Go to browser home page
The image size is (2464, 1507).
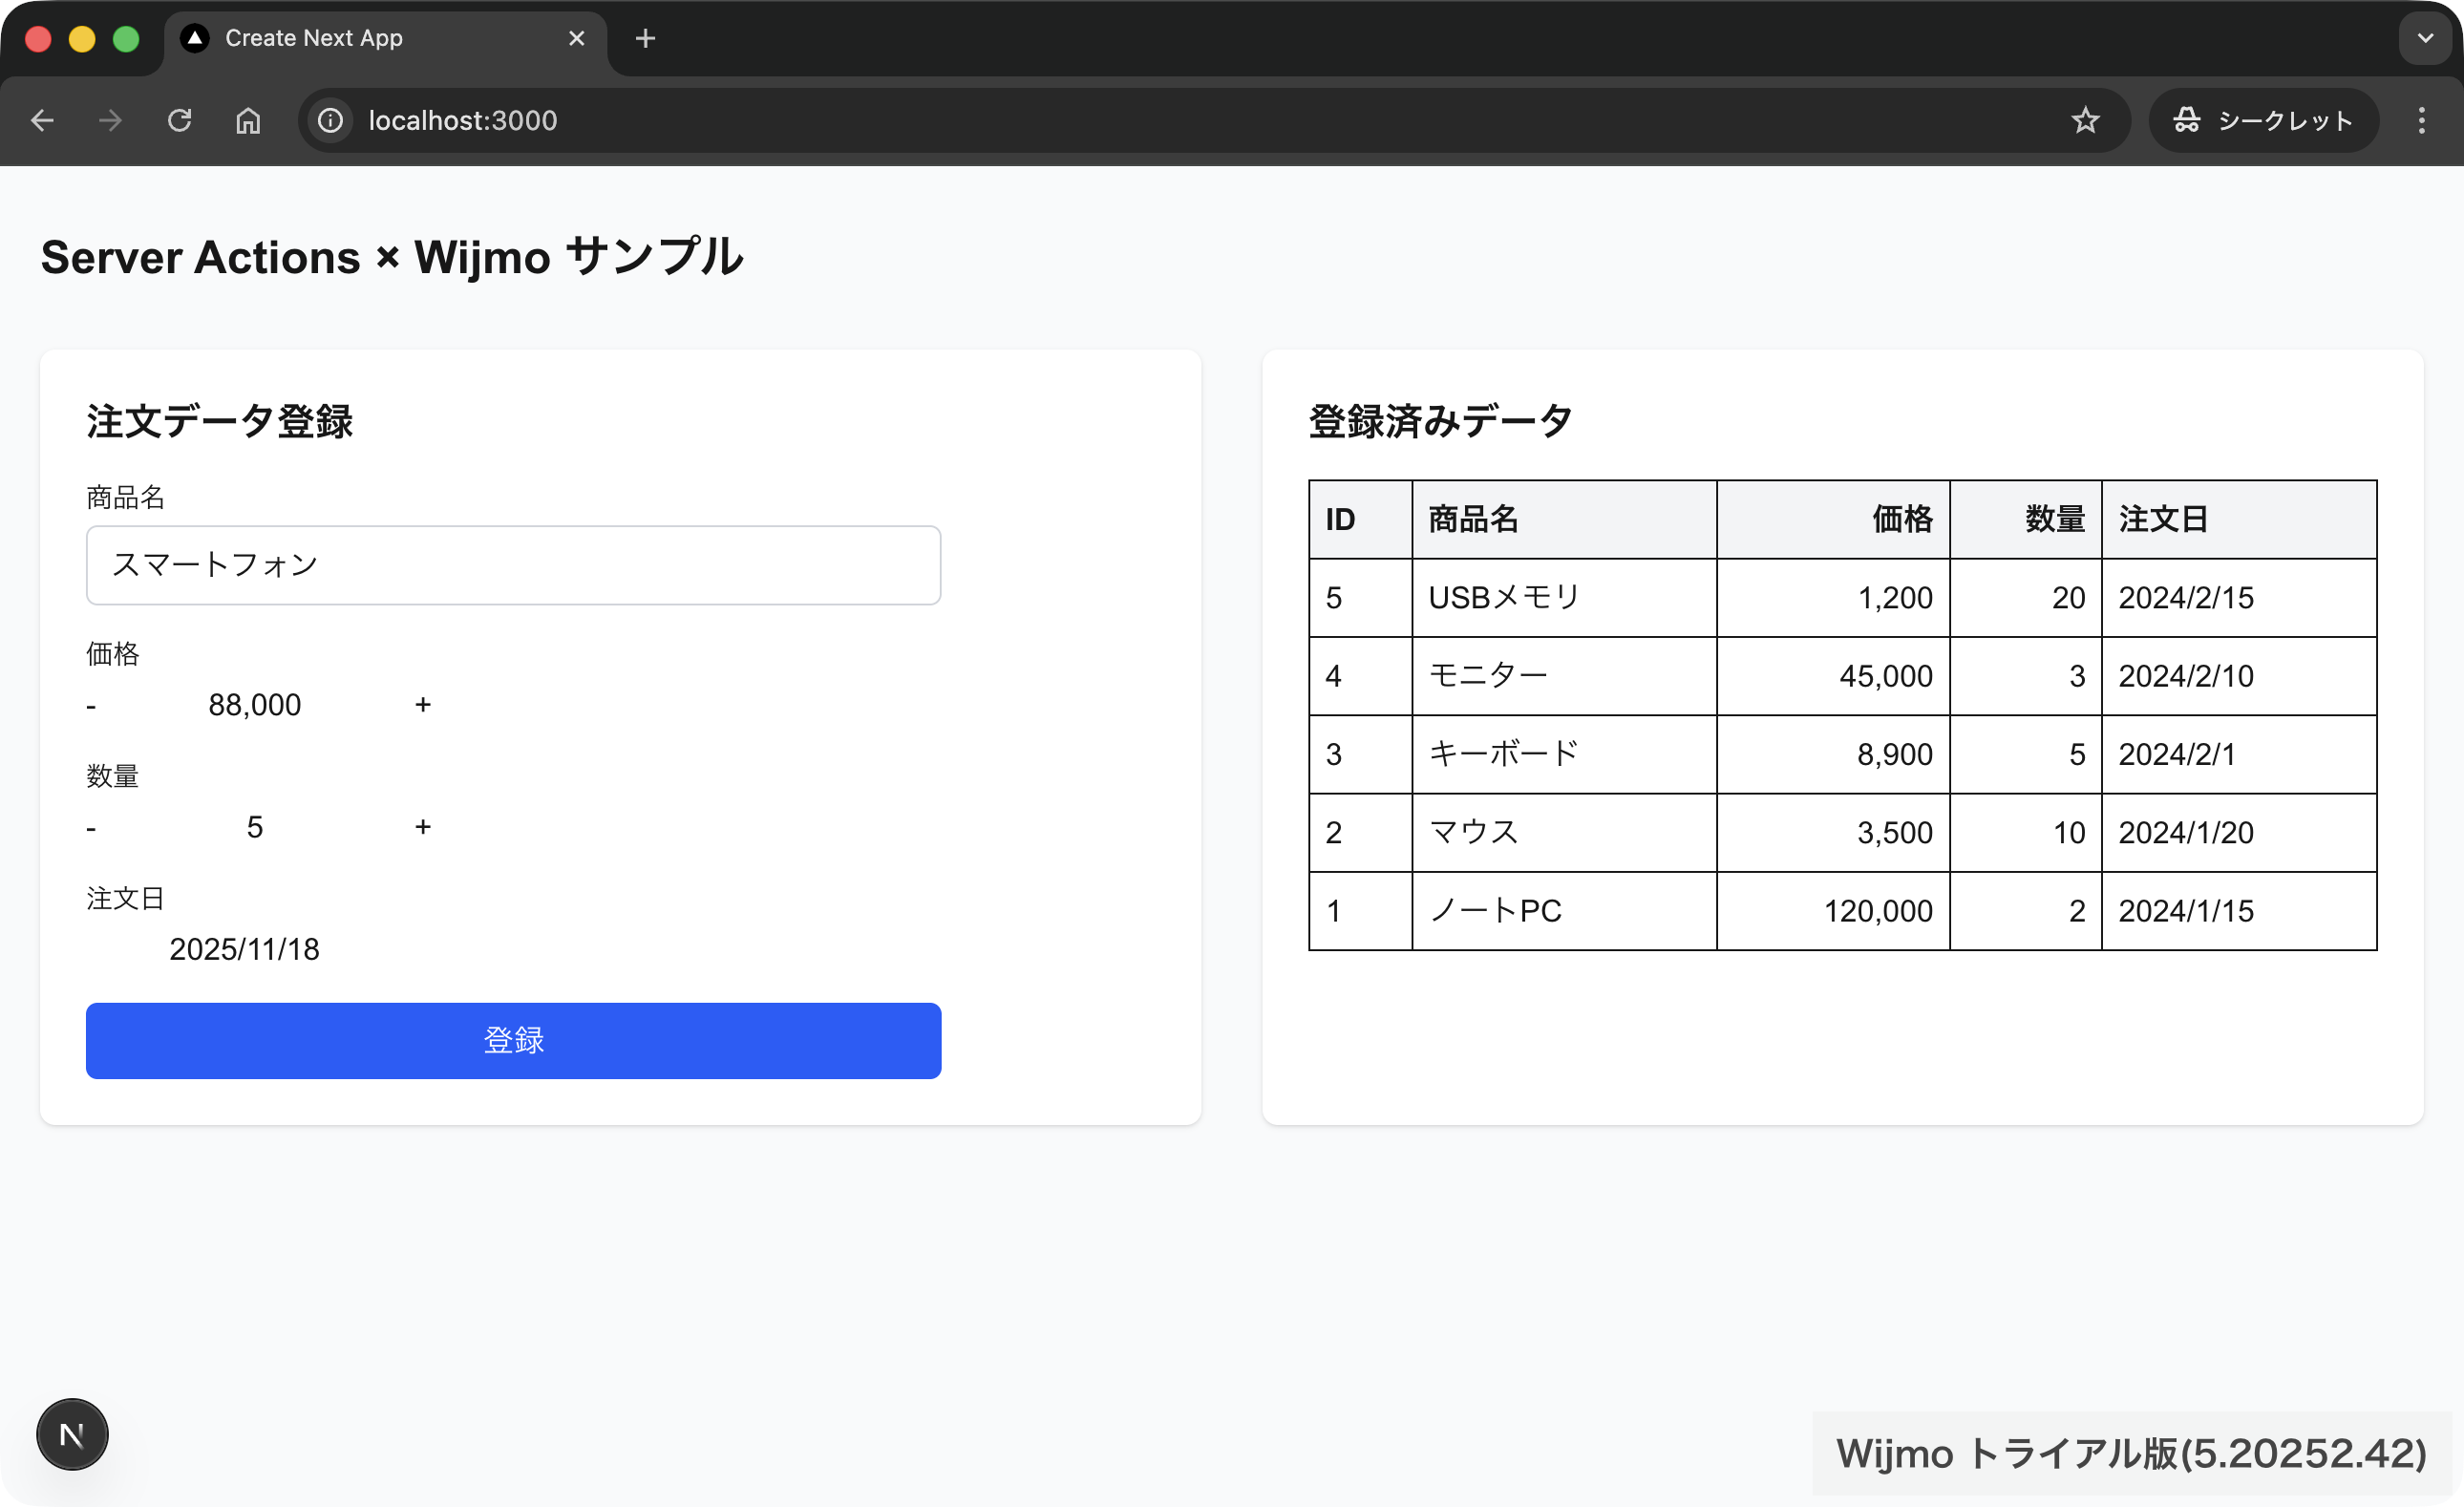click(248, 121)
